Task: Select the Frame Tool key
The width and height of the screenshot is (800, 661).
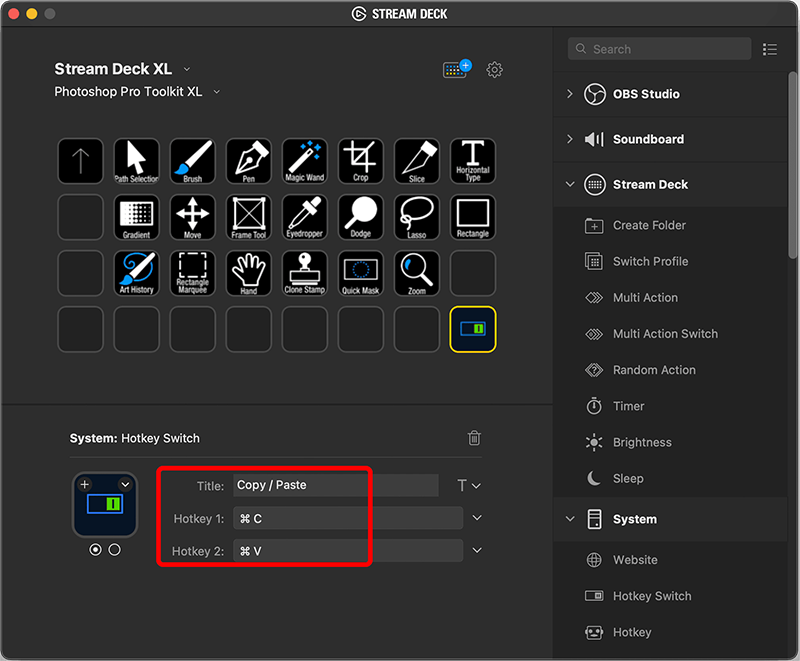Action: [248, 217]
